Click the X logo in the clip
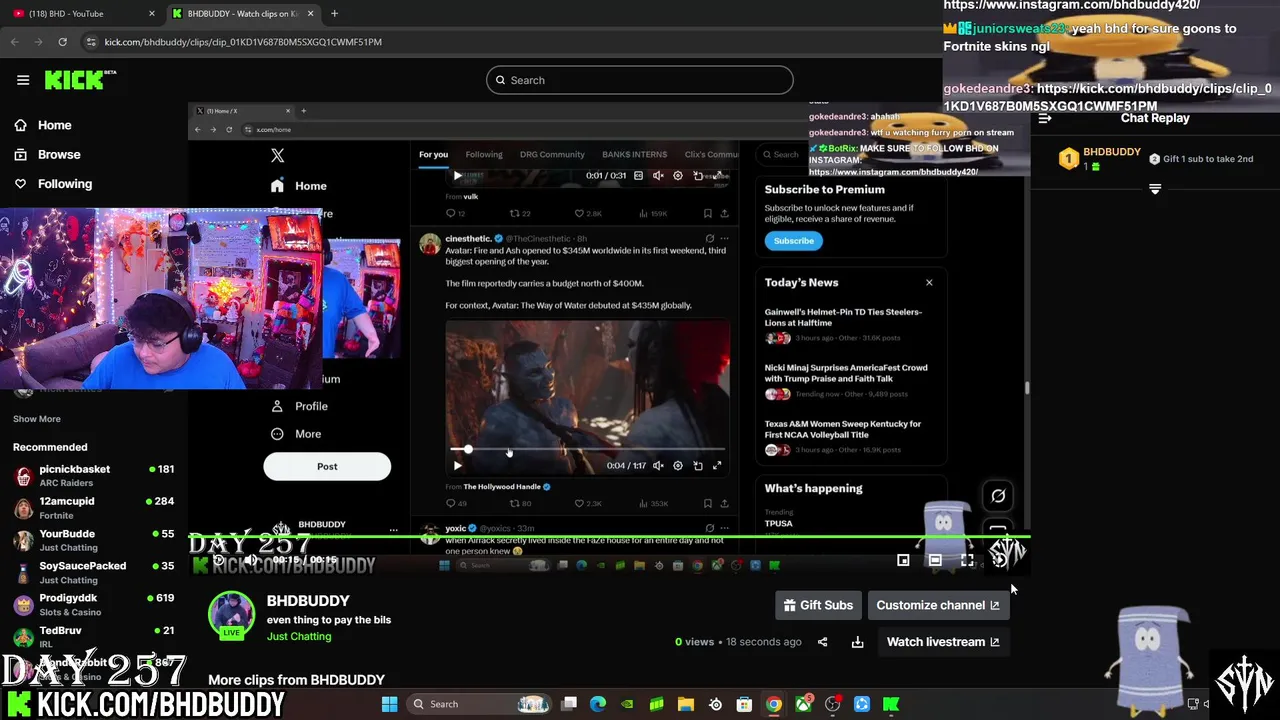Image resolution: width=1280 pixels, height=720 pixels. [277, 156]
